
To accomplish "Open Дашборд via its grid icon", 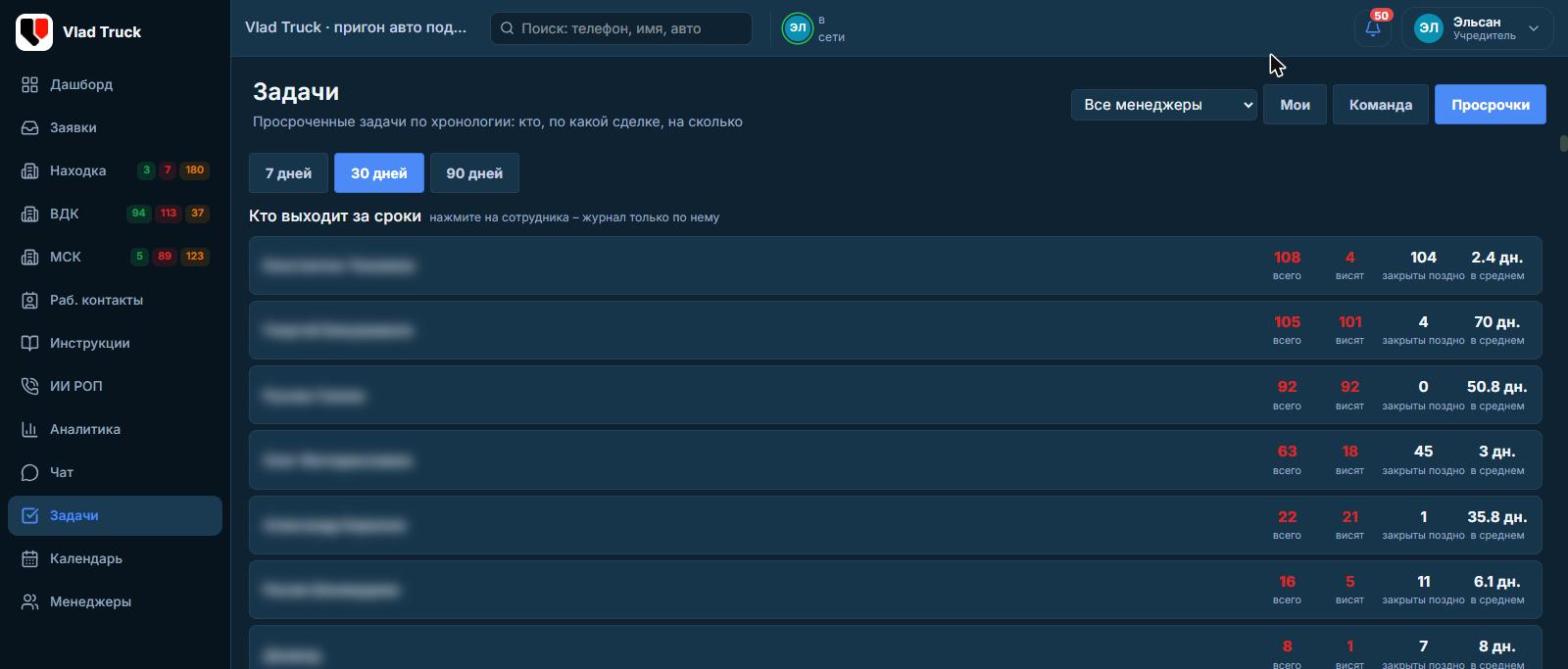I will 30,85.
